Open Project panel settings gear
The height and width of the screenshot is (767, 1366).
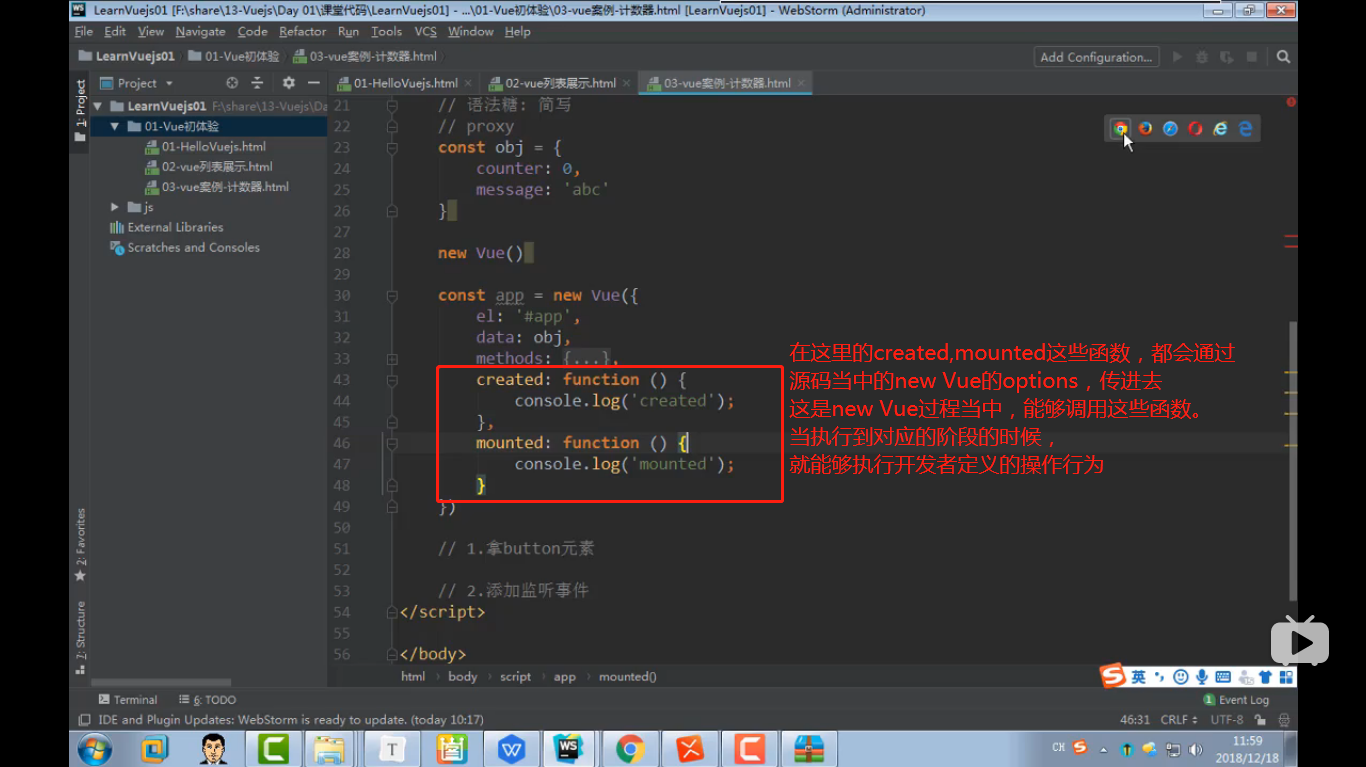[x=289, y=83]
